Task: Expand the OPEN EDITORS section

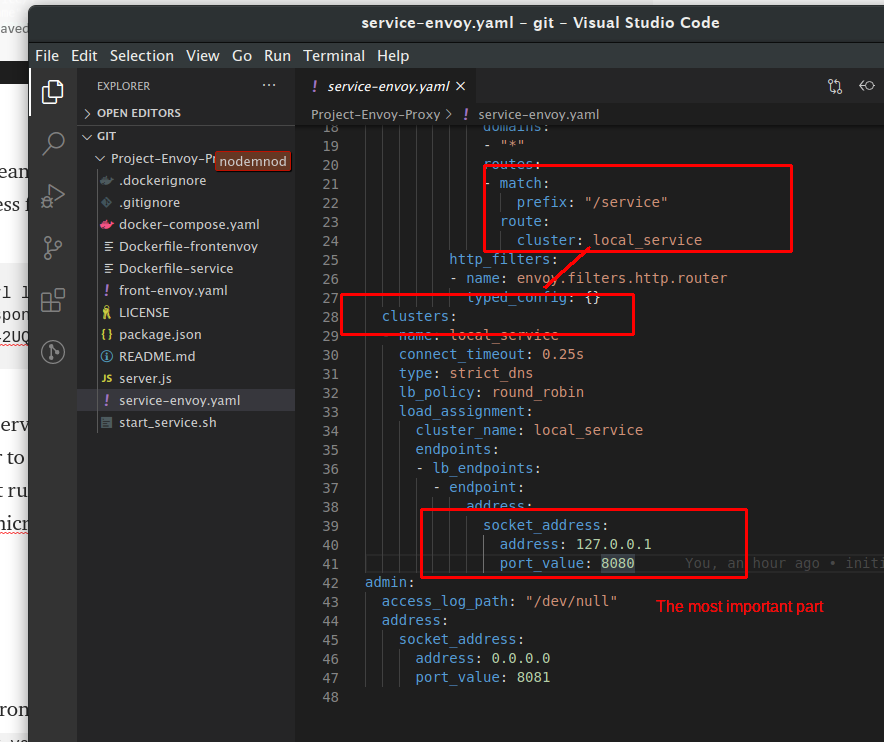Action: (87, 113)
